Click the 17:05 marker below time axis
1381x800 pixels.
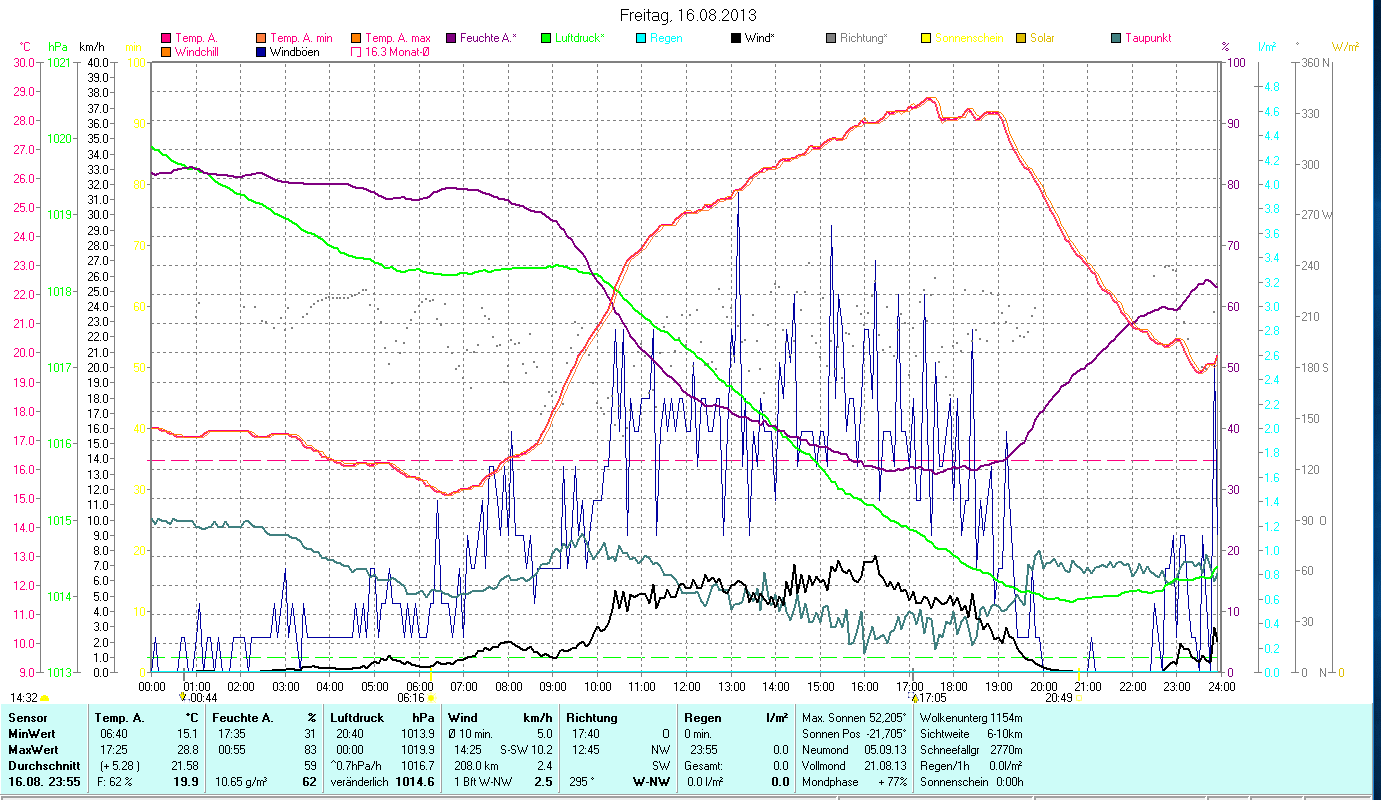[914, 698]
